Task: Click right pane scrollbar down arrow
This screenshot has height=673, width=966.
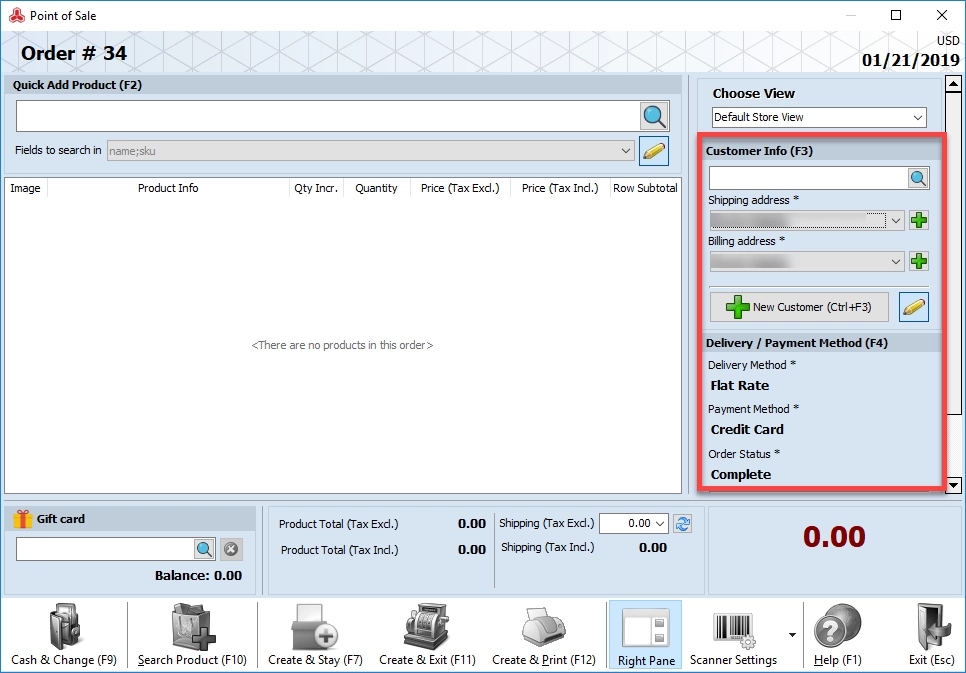Action: point(953,485)
